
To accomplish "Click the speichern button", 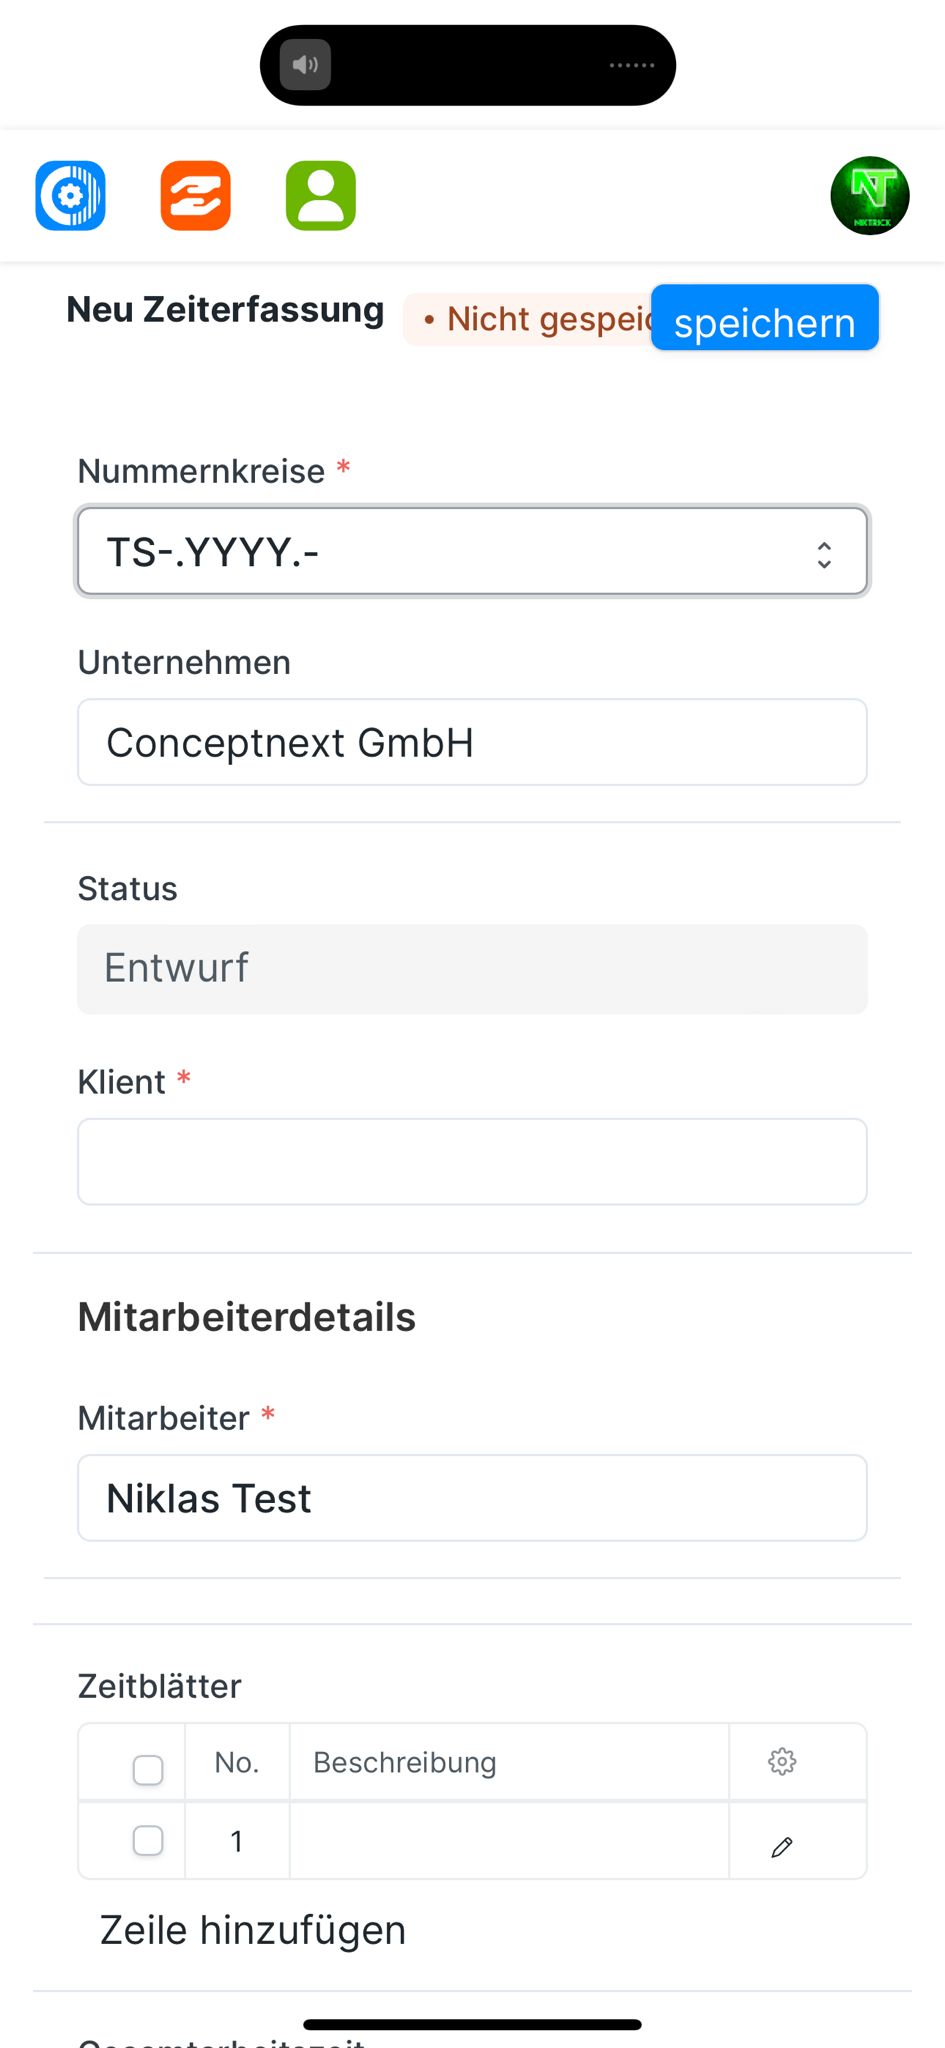I will pyautogui.click(x=764, y=320).
